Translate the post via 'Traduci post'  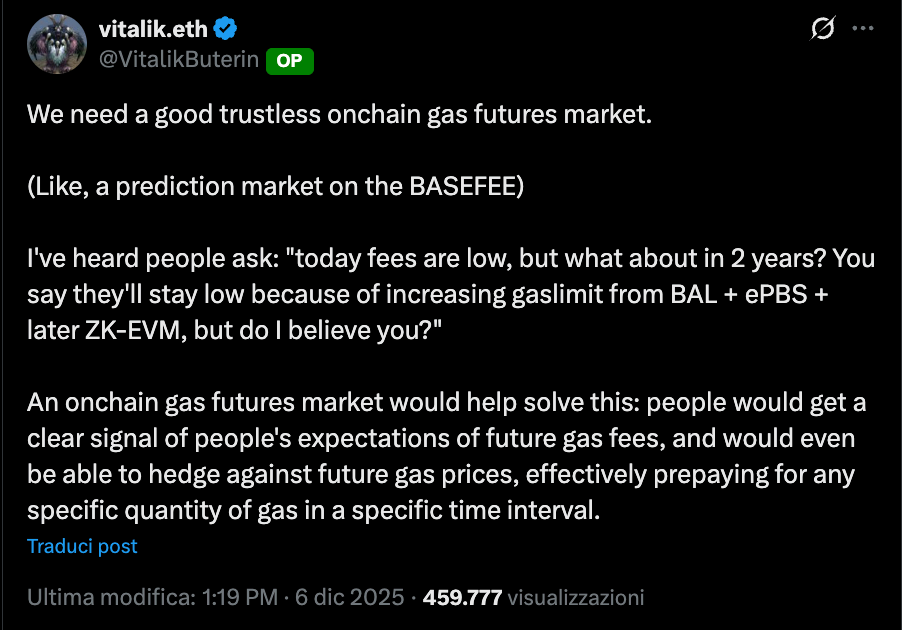(83, 546)
